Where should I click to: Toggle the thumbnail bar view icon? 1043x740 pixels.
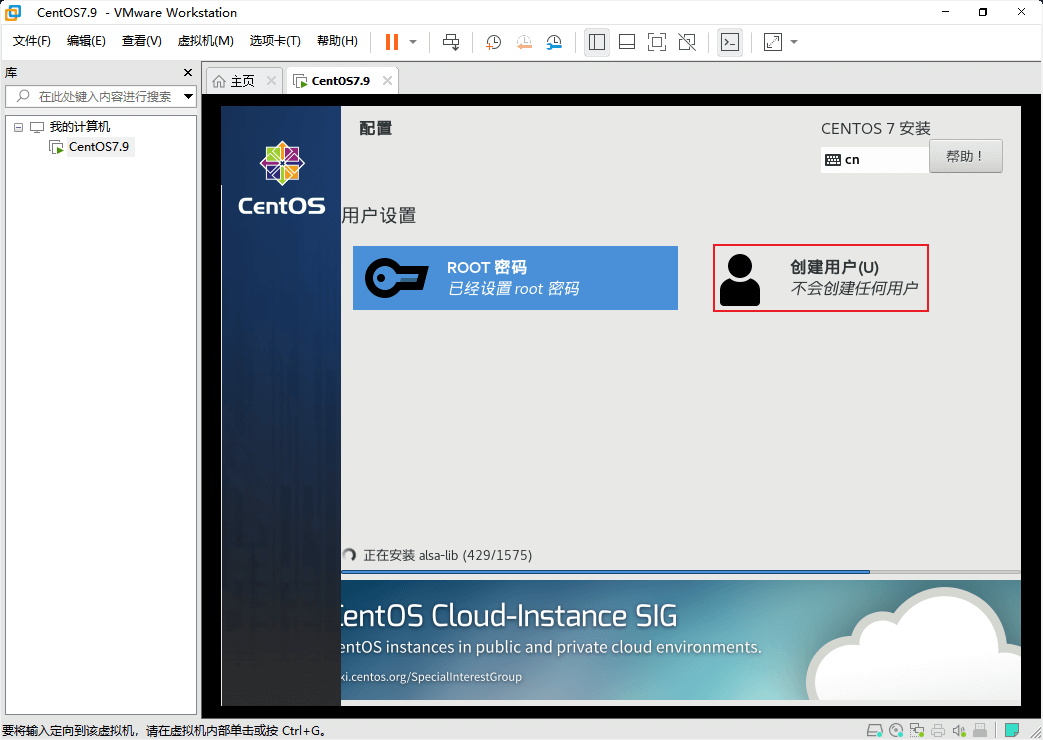click(627, 42)
